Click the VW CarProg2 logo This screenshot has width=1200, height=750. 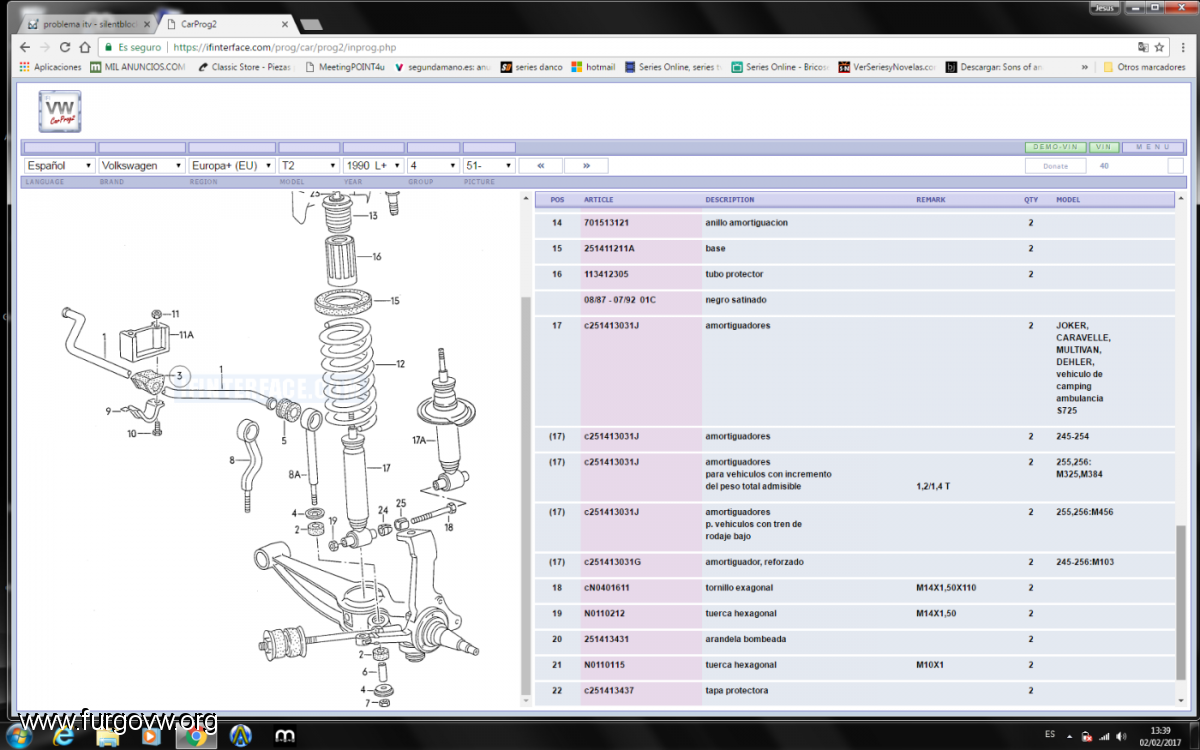(x=59, y=110)
